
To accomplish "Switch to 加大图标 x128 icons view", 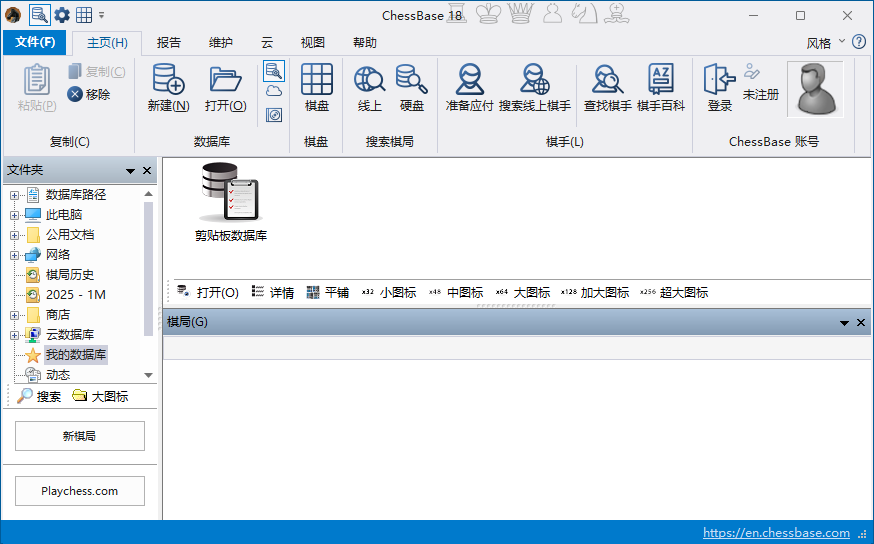I will (x=595, y=293).
